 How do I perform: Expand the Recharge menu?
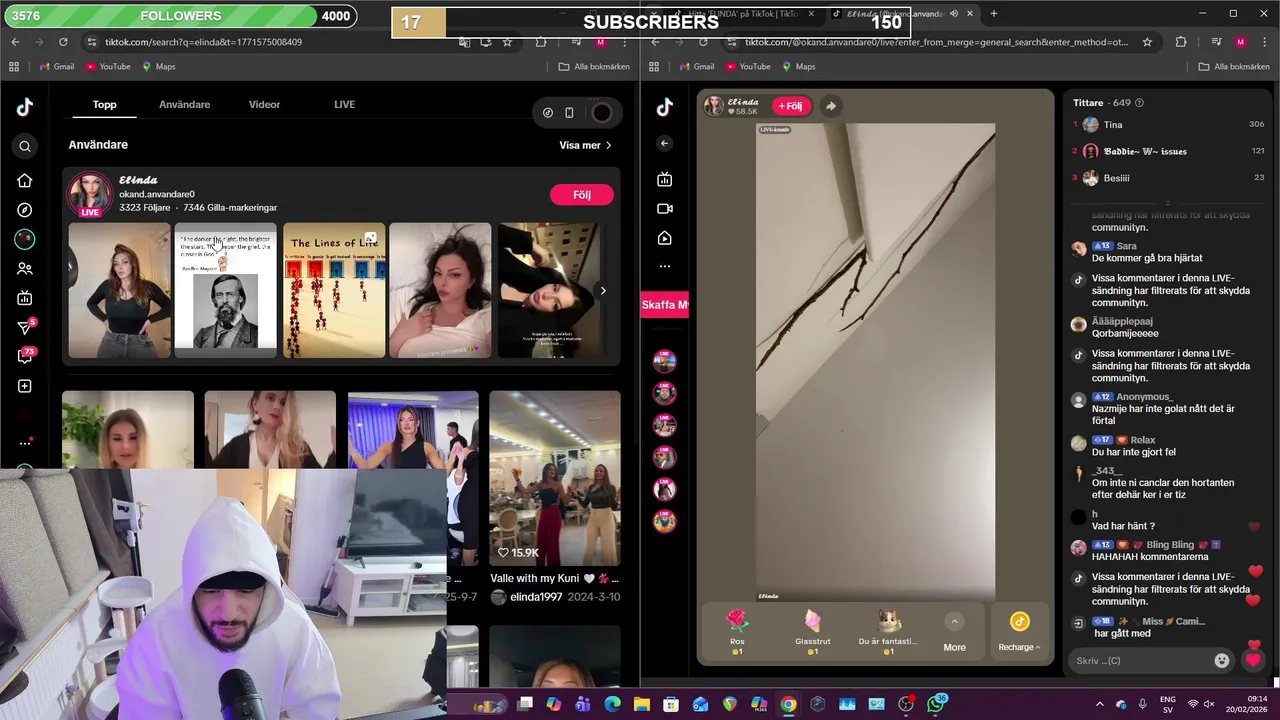pyautogui.click(x=1019, y=632)
